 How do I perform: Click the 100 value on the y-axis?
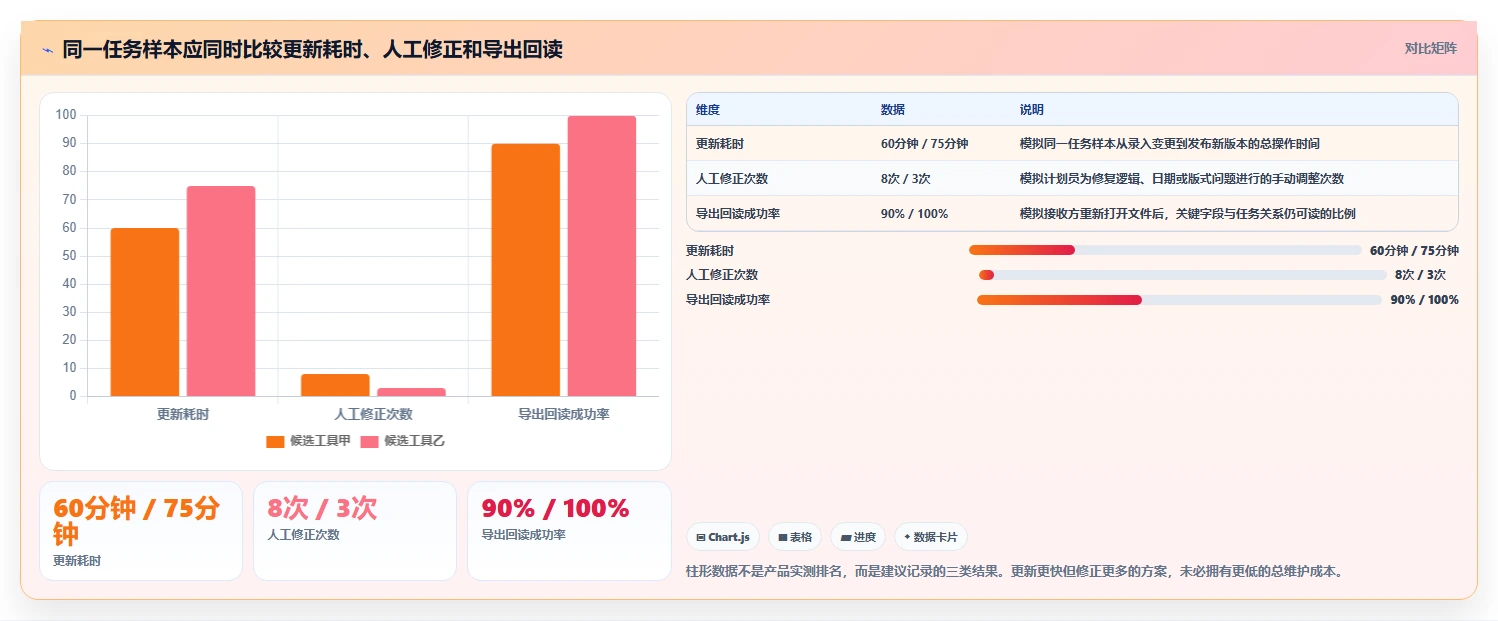(66, 115)
